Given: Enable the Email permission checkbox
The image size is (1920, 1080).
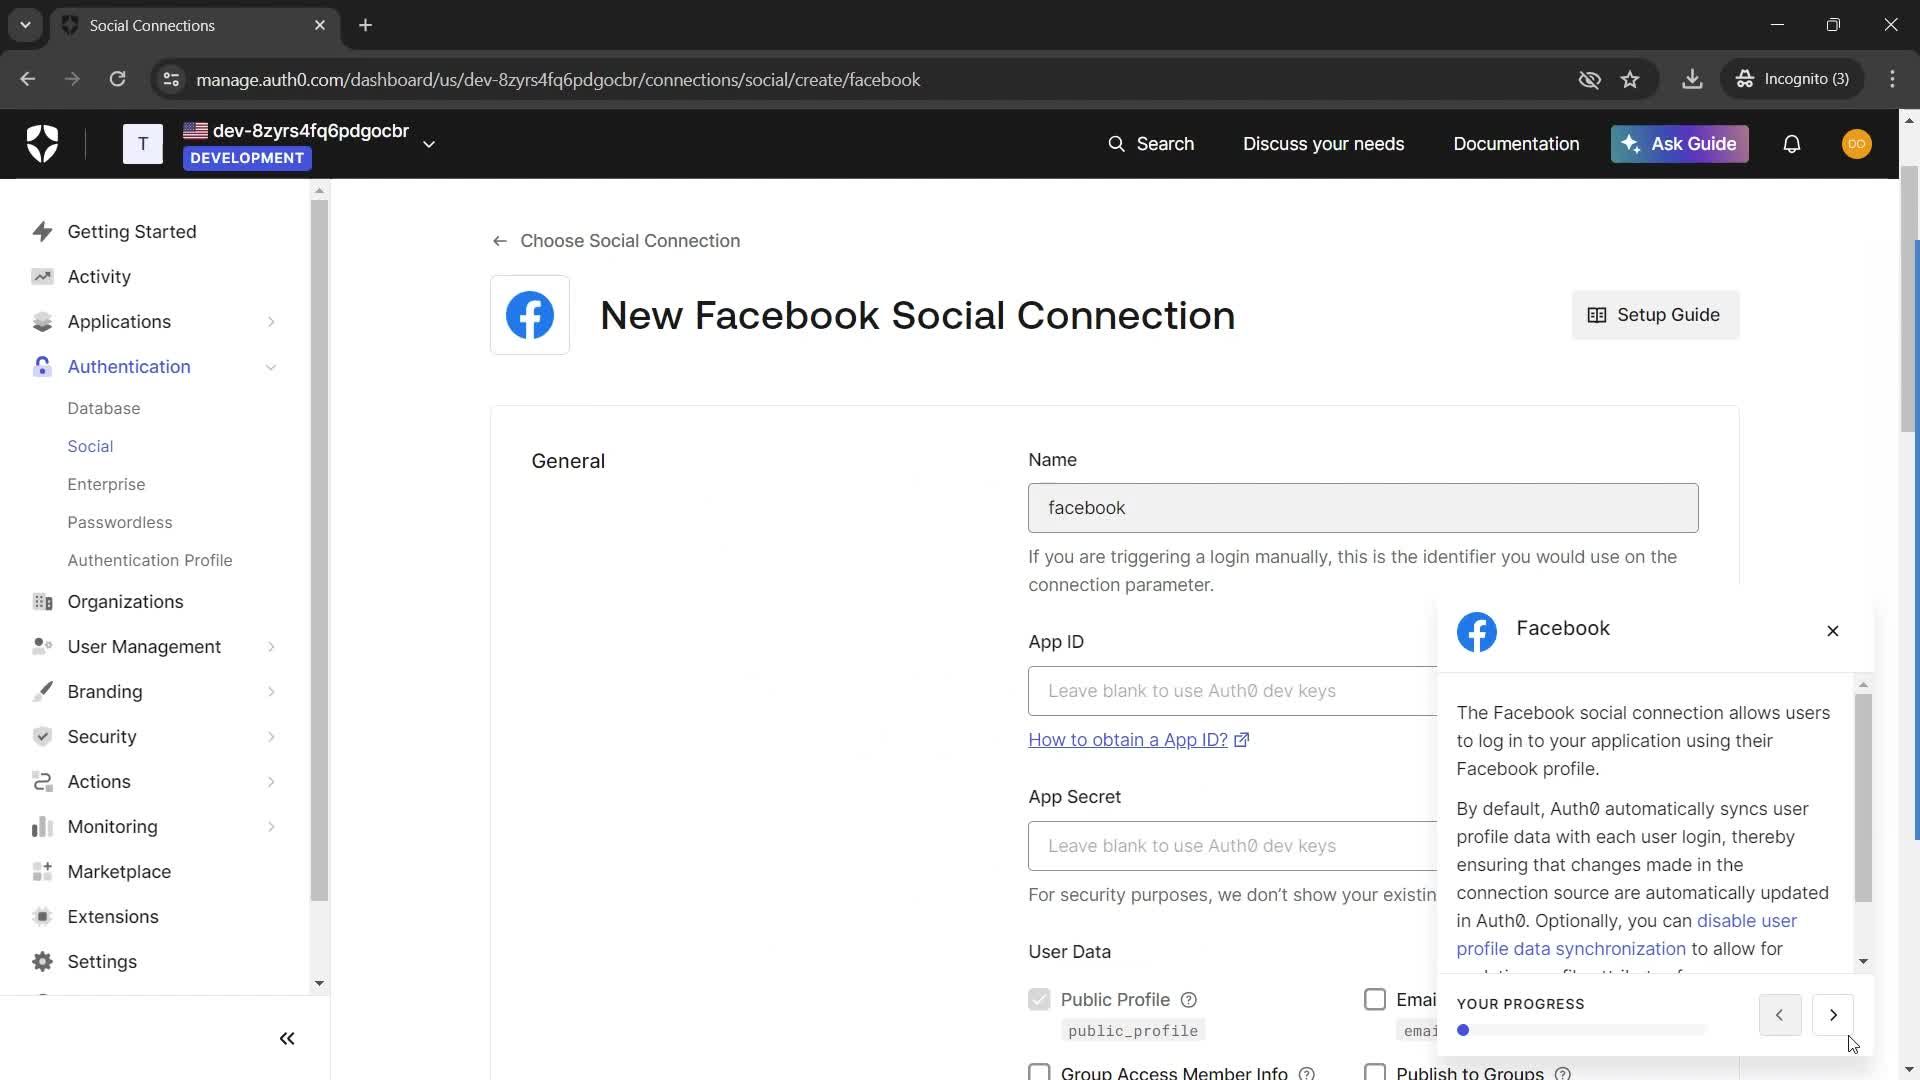Looking at the screenshot, I should (1375, 1000).
